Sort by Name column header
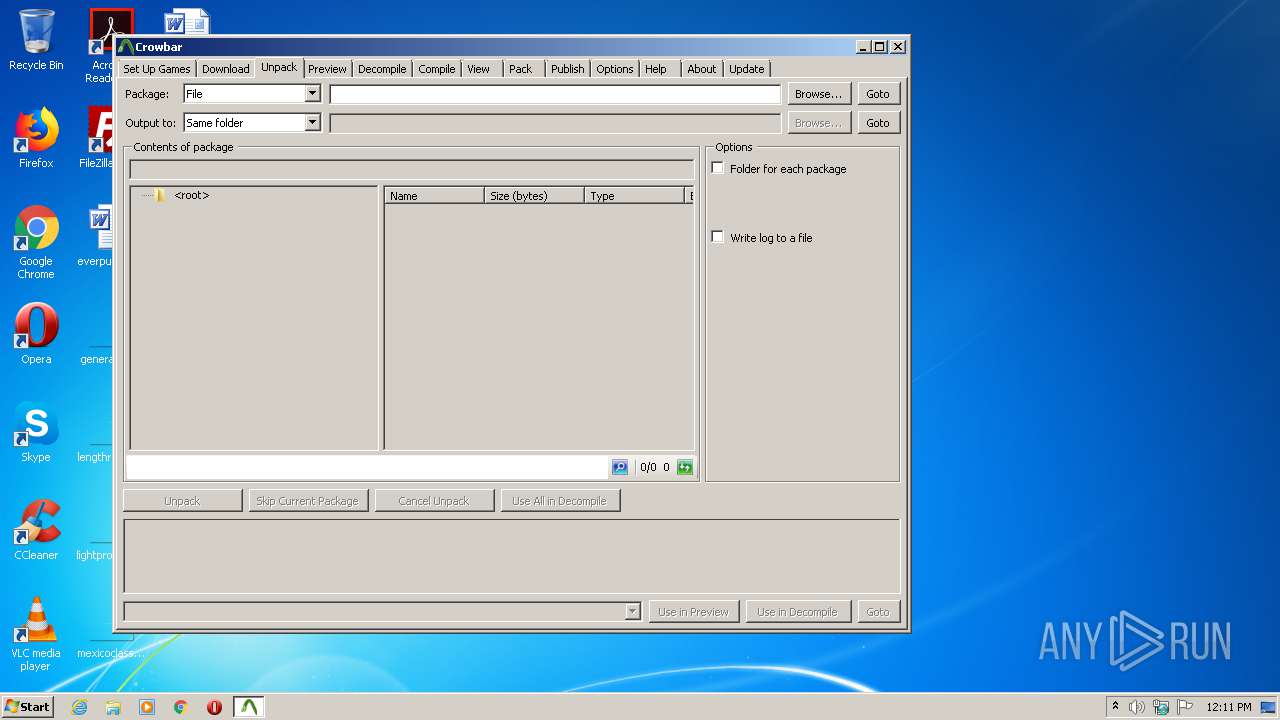1280x720 pixels. click(434, 195)
